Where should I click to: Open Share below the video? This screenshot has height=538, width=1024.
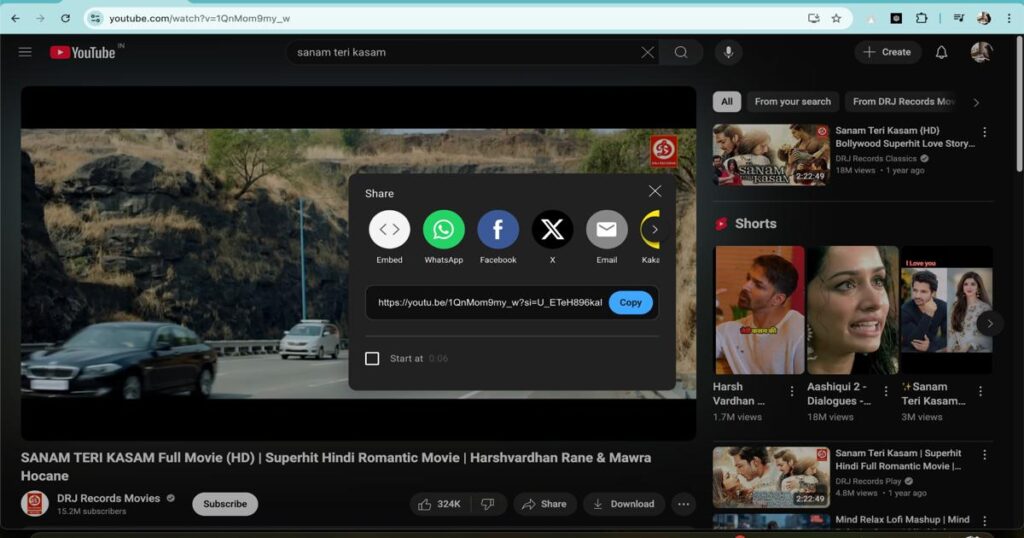[545, 504]
